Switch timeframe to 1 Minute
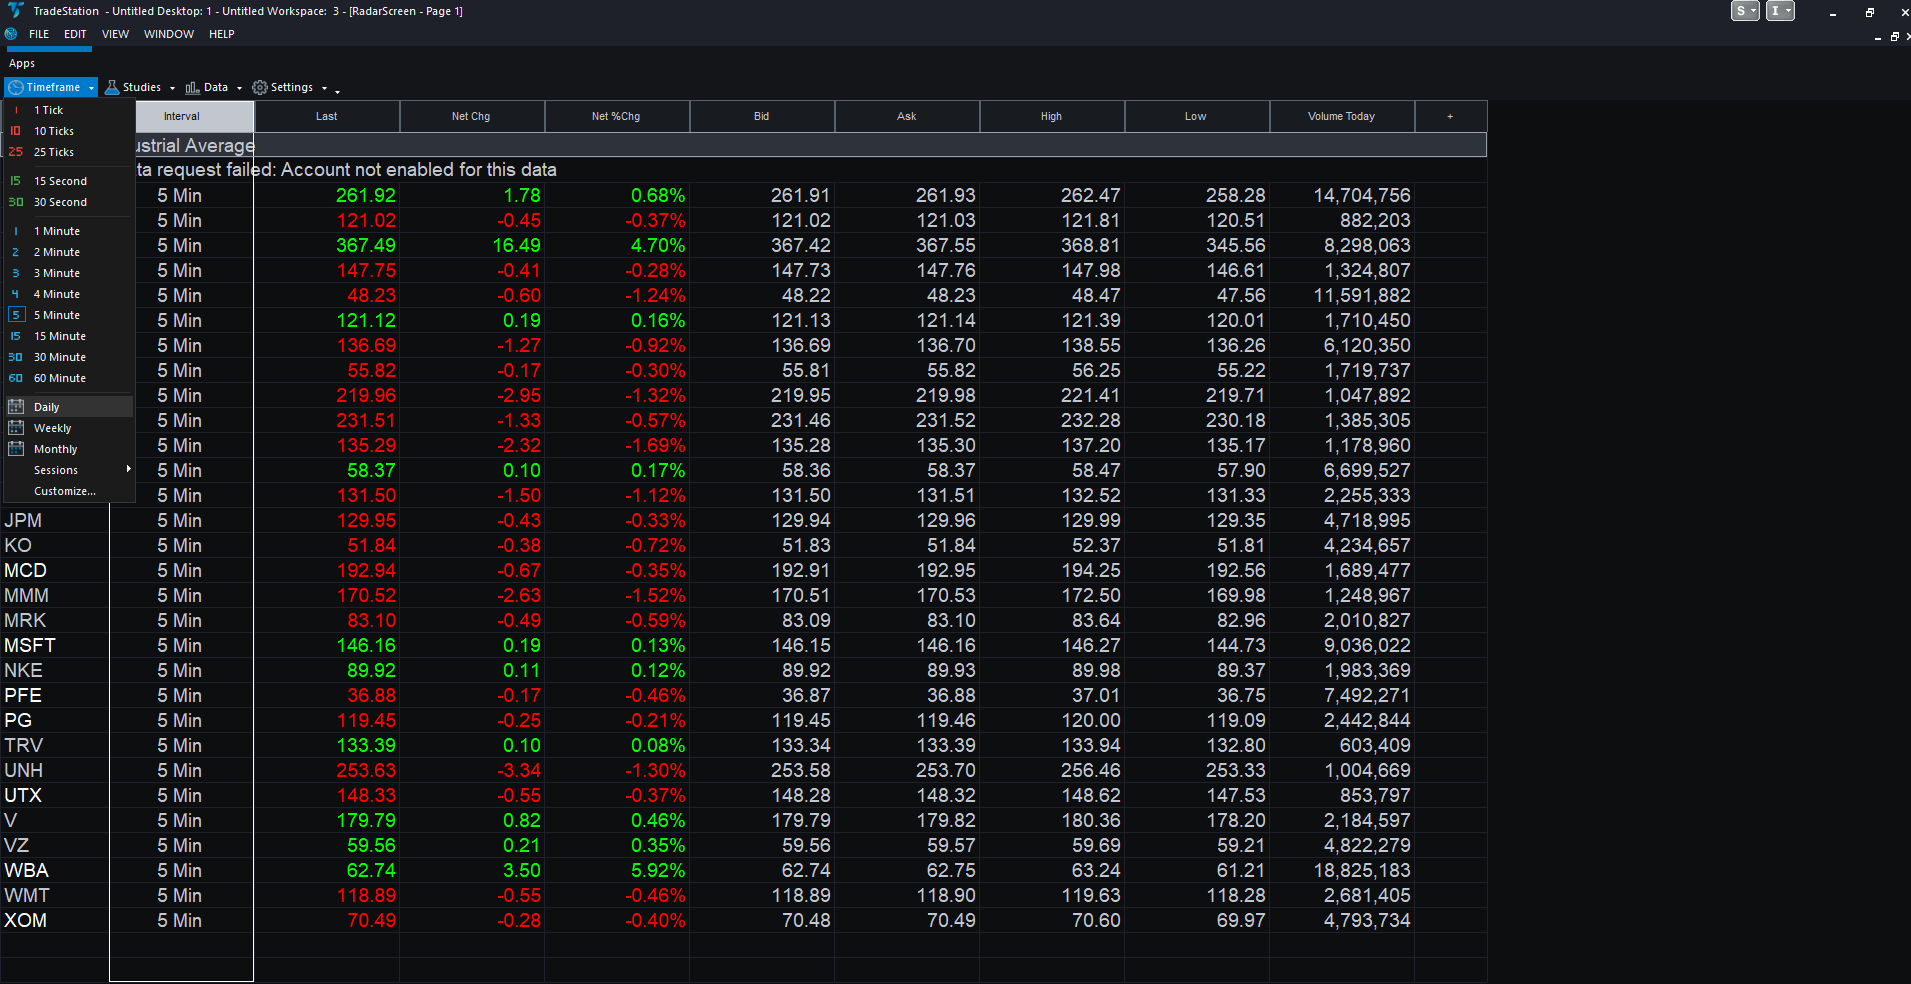 coord(68,231)
